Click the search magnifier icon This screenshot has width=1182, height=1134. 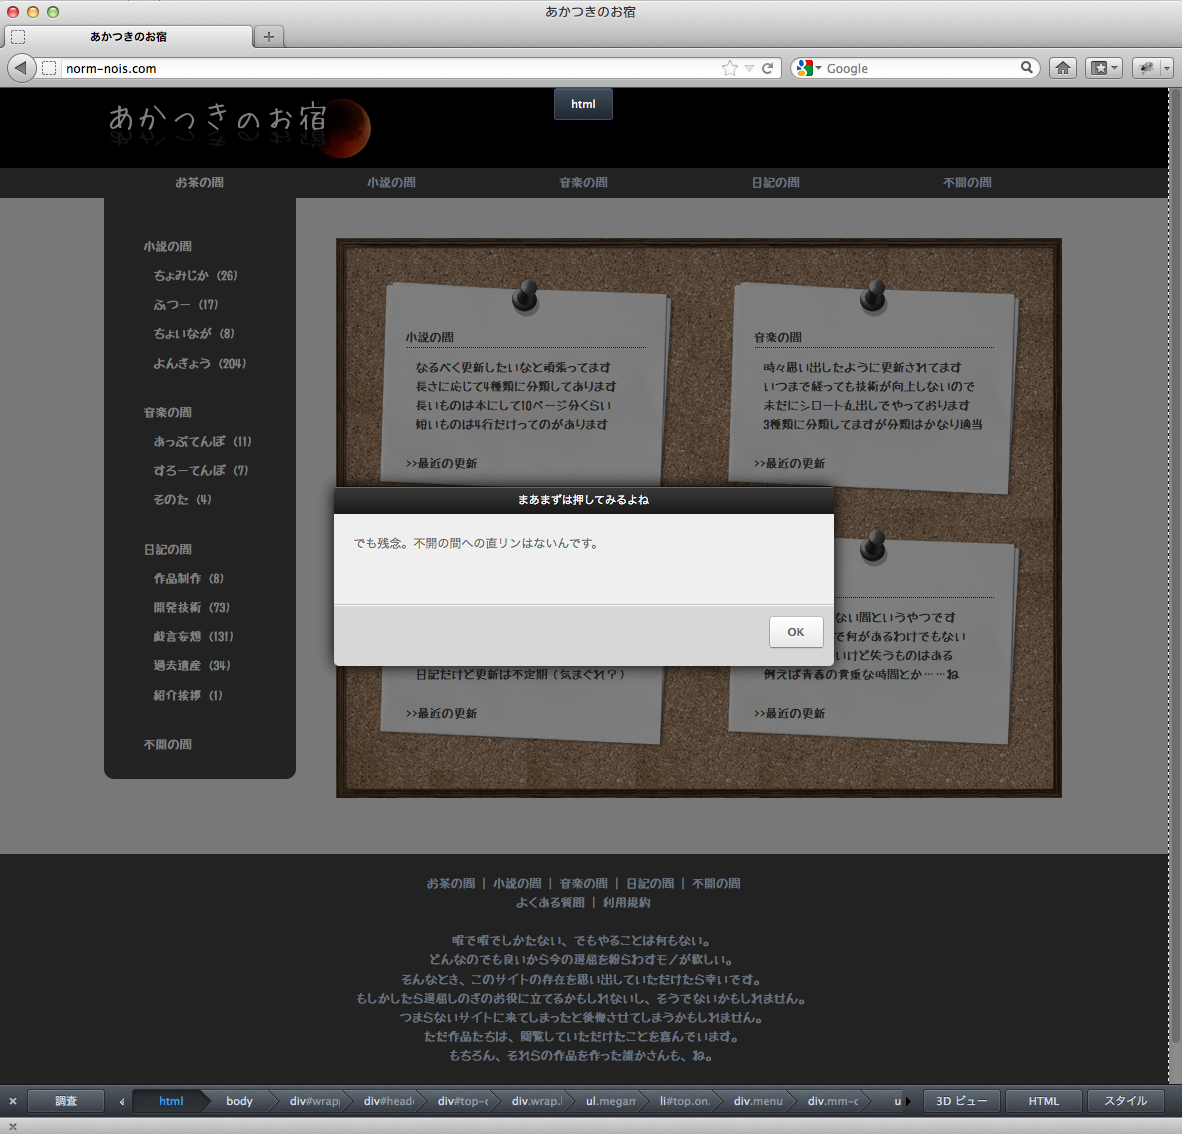pos(1026,68)
